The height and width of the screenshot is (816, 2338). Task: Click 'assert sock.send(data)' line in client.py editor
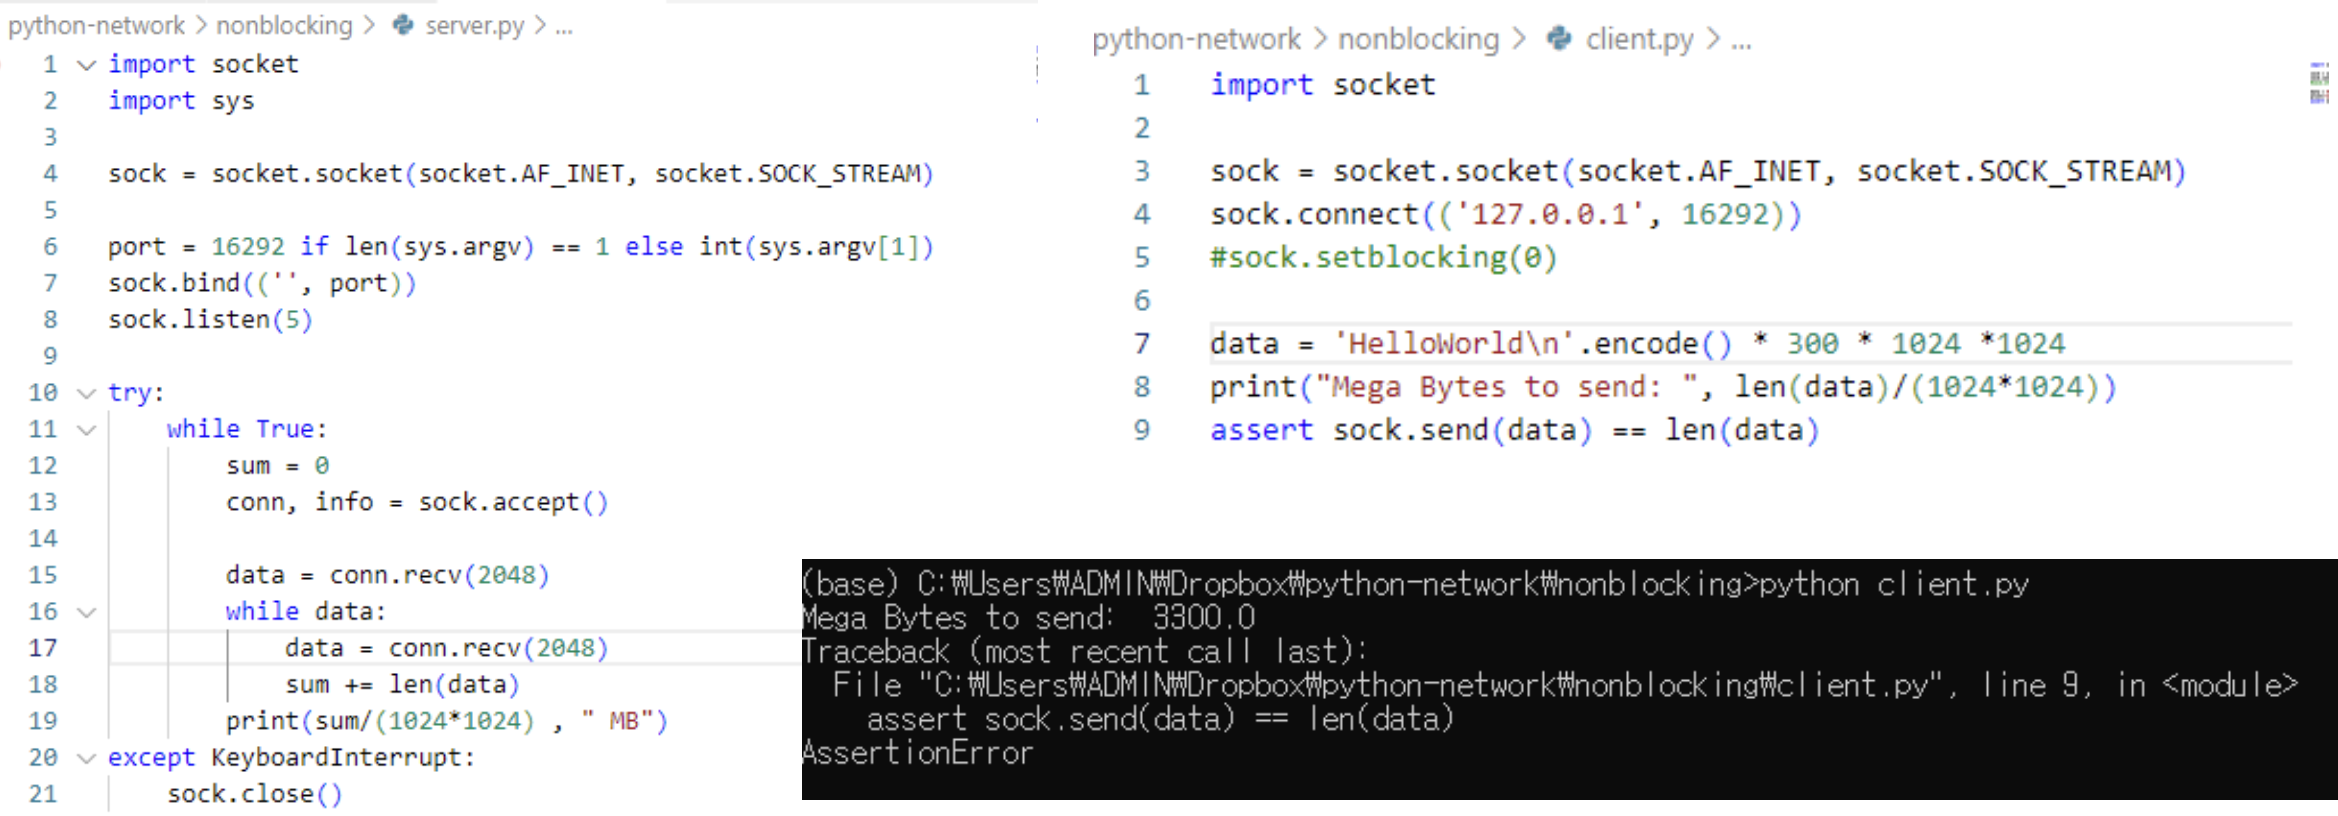1514,430
